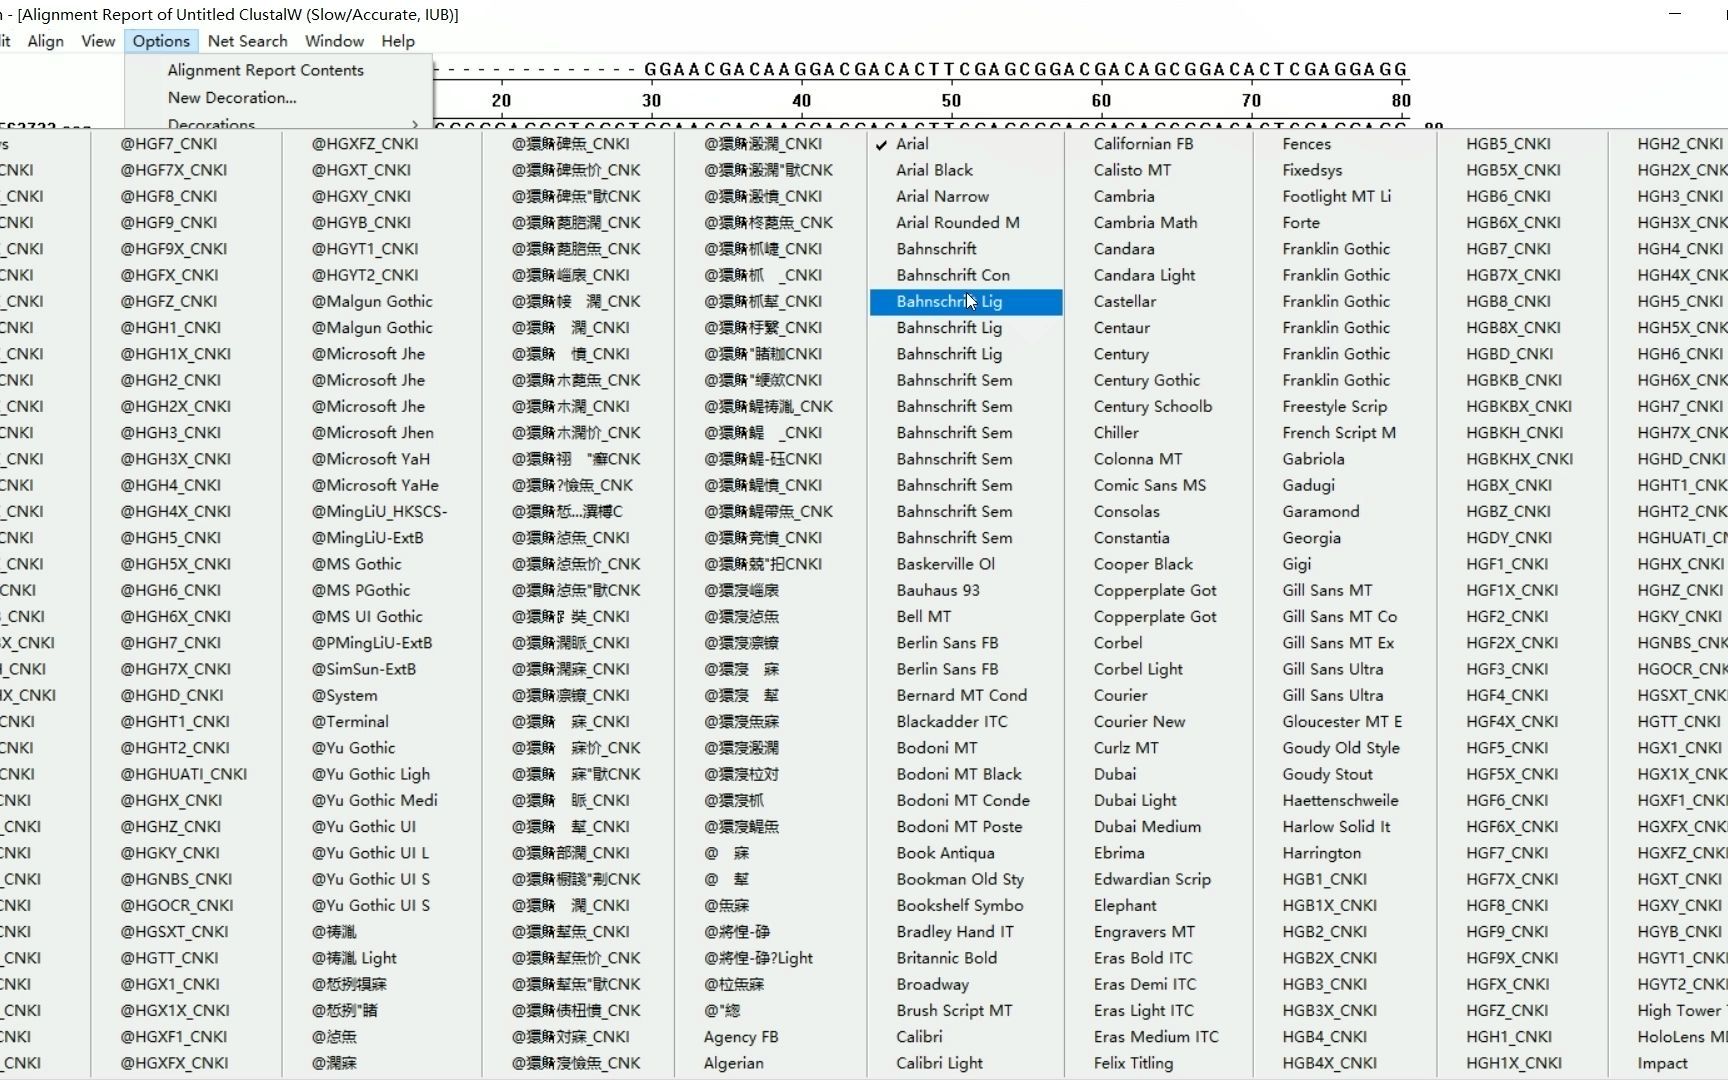Open the Options menu
1728x1080 pixels.
[161, 41]
